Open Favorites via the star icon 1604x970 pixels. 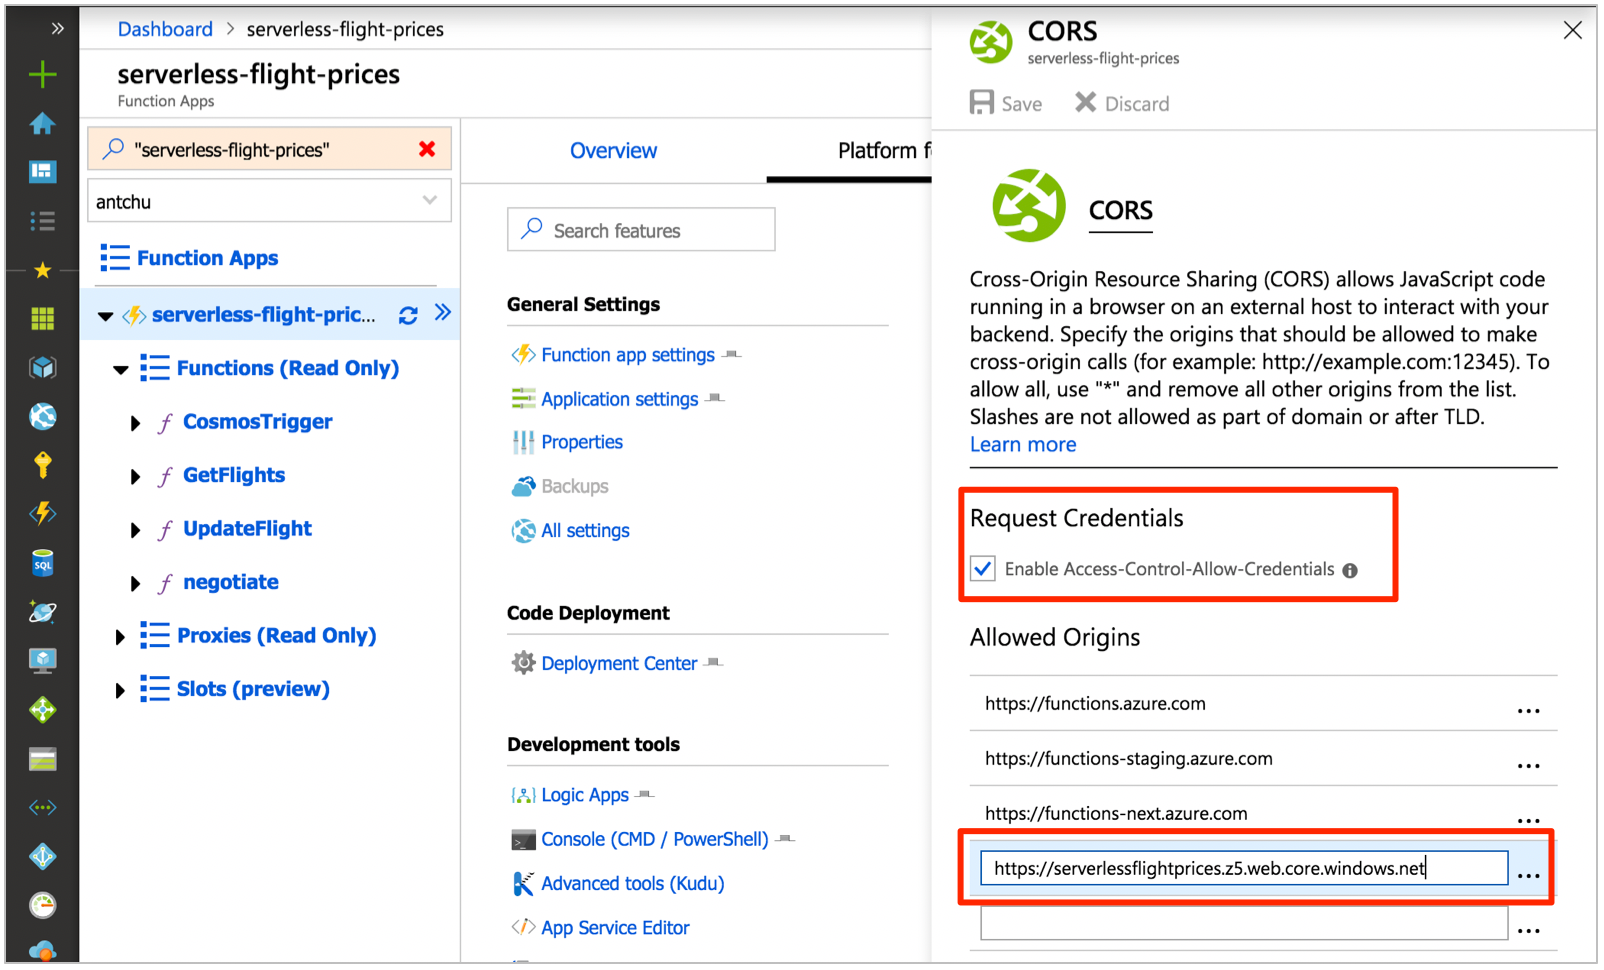[42, 270]
